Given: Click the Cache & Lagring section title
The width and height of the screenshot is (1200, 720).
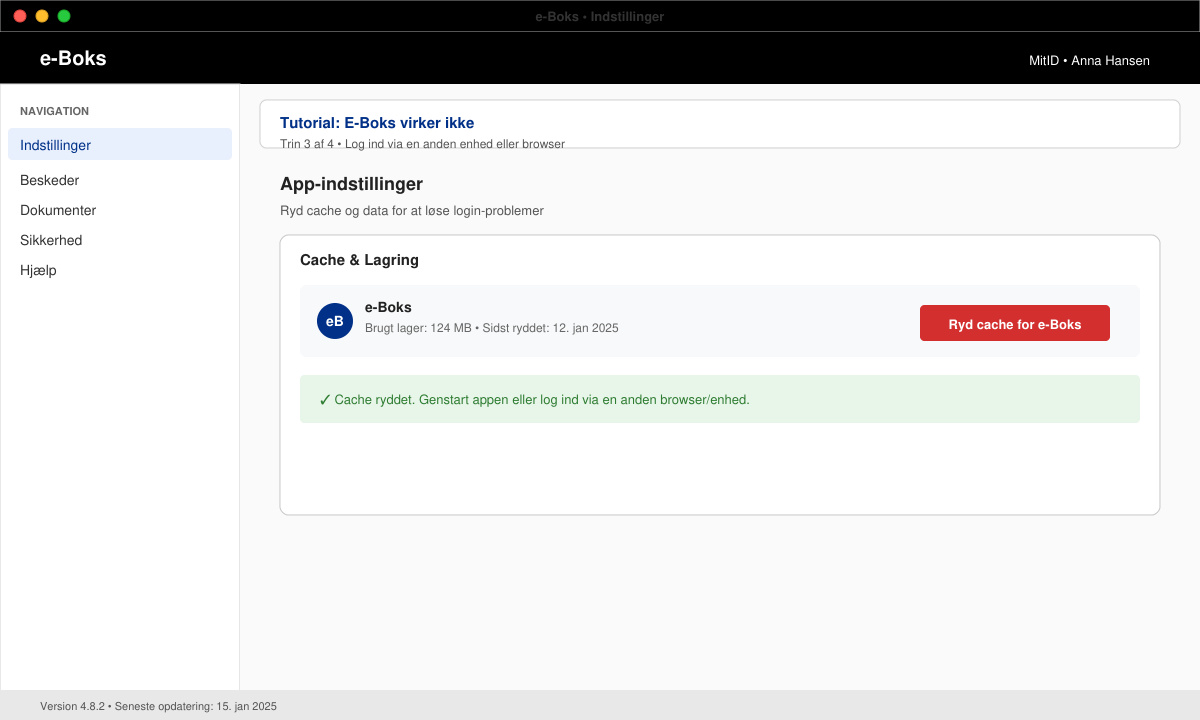Looking at the screenshot, I should click(x=359, y=260).
